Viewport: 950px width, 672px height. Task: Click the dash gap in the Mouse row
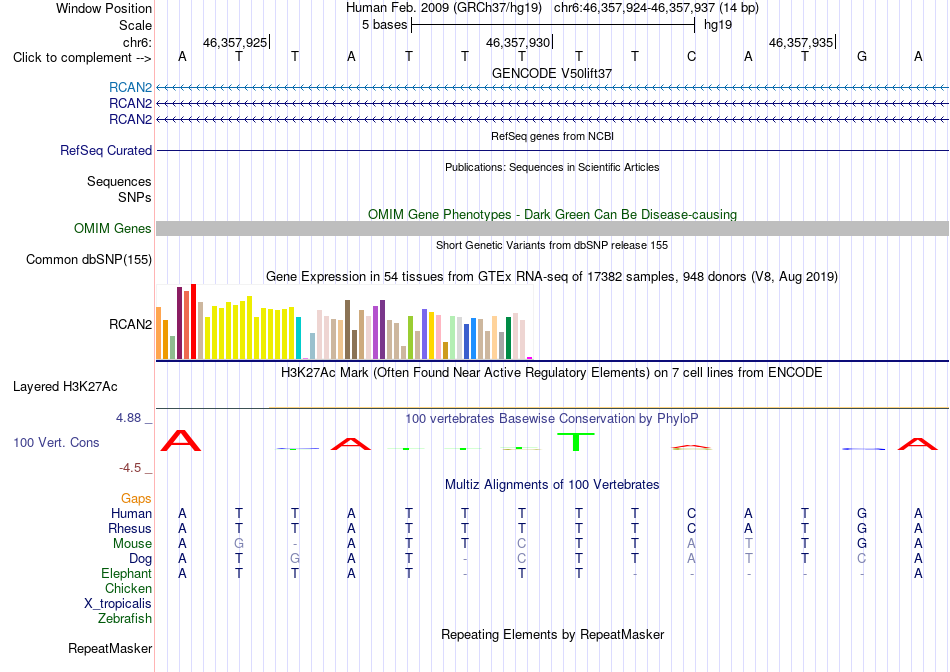[x=294, y=544]
